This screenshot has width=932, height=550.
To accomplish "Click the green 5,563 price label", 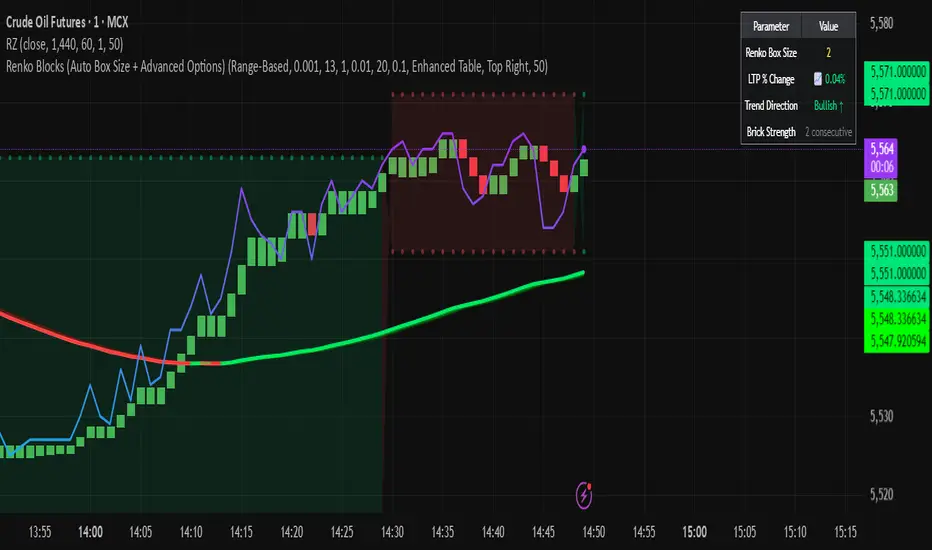I will (x=881, y=190).
